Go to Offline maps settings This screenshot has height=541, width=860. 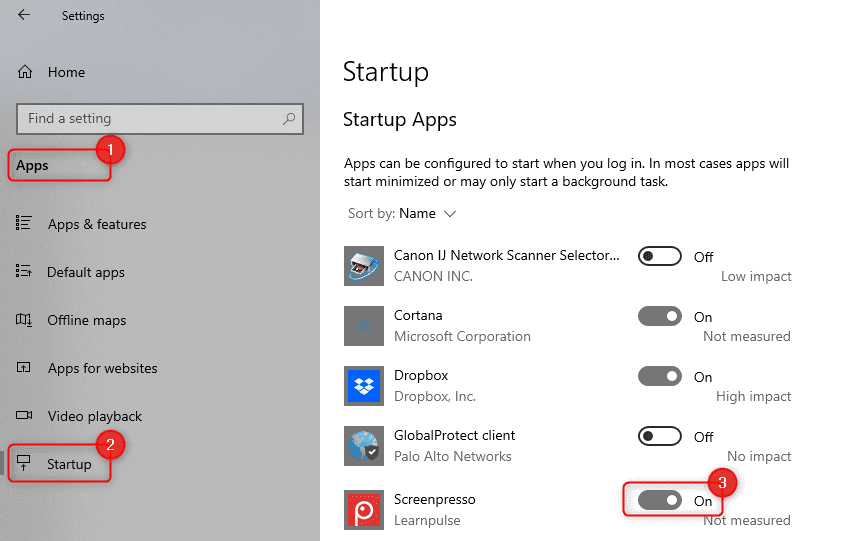coord(86,320)
